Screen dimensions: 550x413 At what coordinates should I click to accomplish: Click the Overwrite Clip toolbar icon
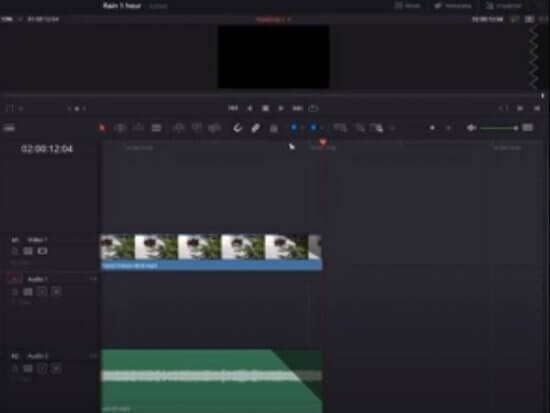point(196,128)
